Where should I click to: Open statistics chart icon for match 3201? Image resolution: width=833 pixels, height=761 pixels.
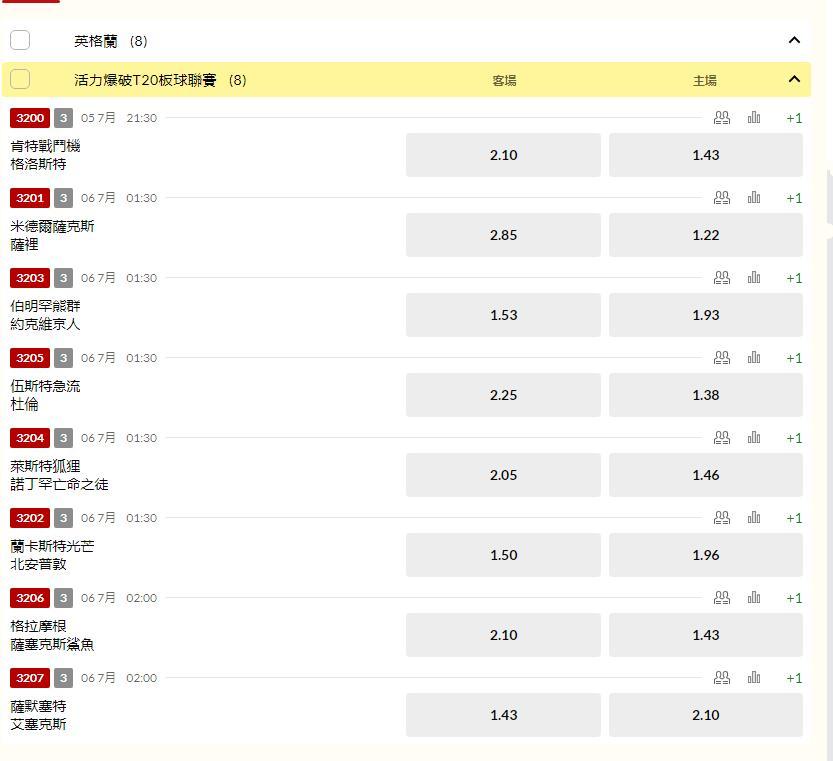tap(754, 198)
